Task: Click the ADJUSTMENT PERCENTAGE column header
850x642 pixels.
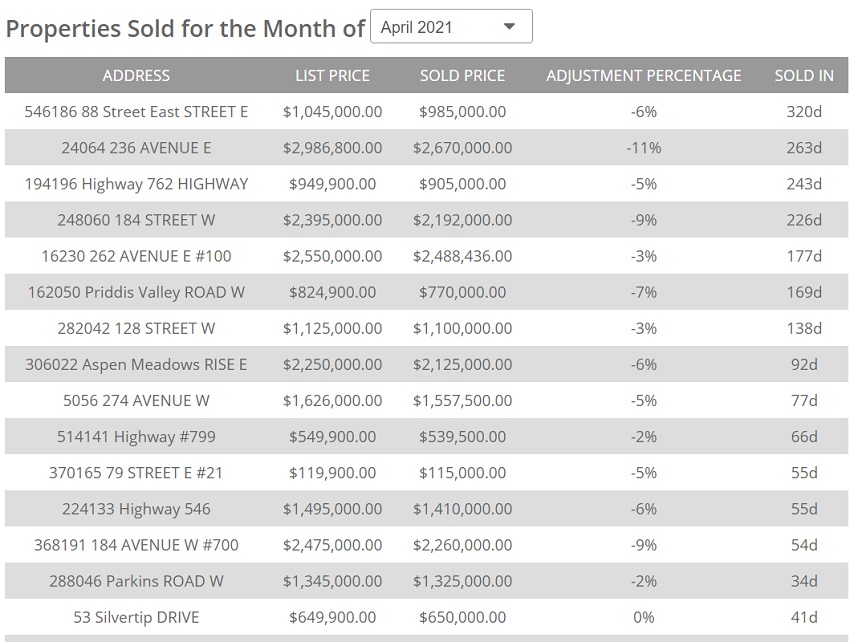Action: [644, 76]
